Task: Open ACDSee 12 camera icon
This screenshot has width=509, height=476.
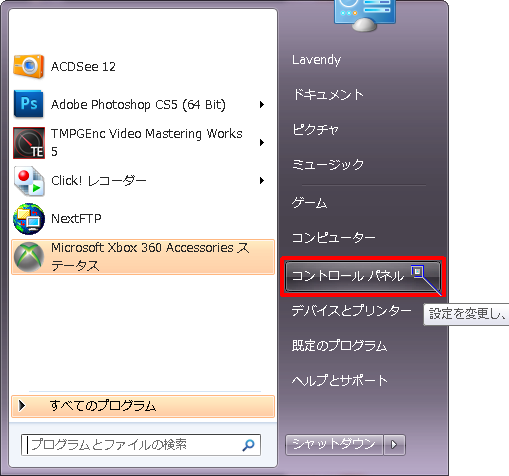Action: click(29, 67)
